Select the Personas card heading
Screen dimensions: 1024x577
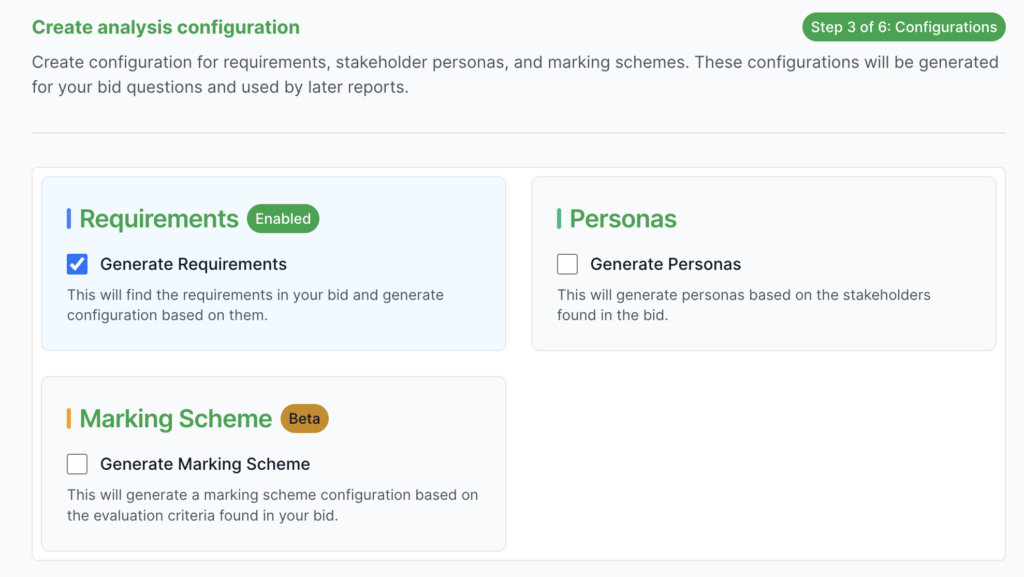(x=623, y=219)
